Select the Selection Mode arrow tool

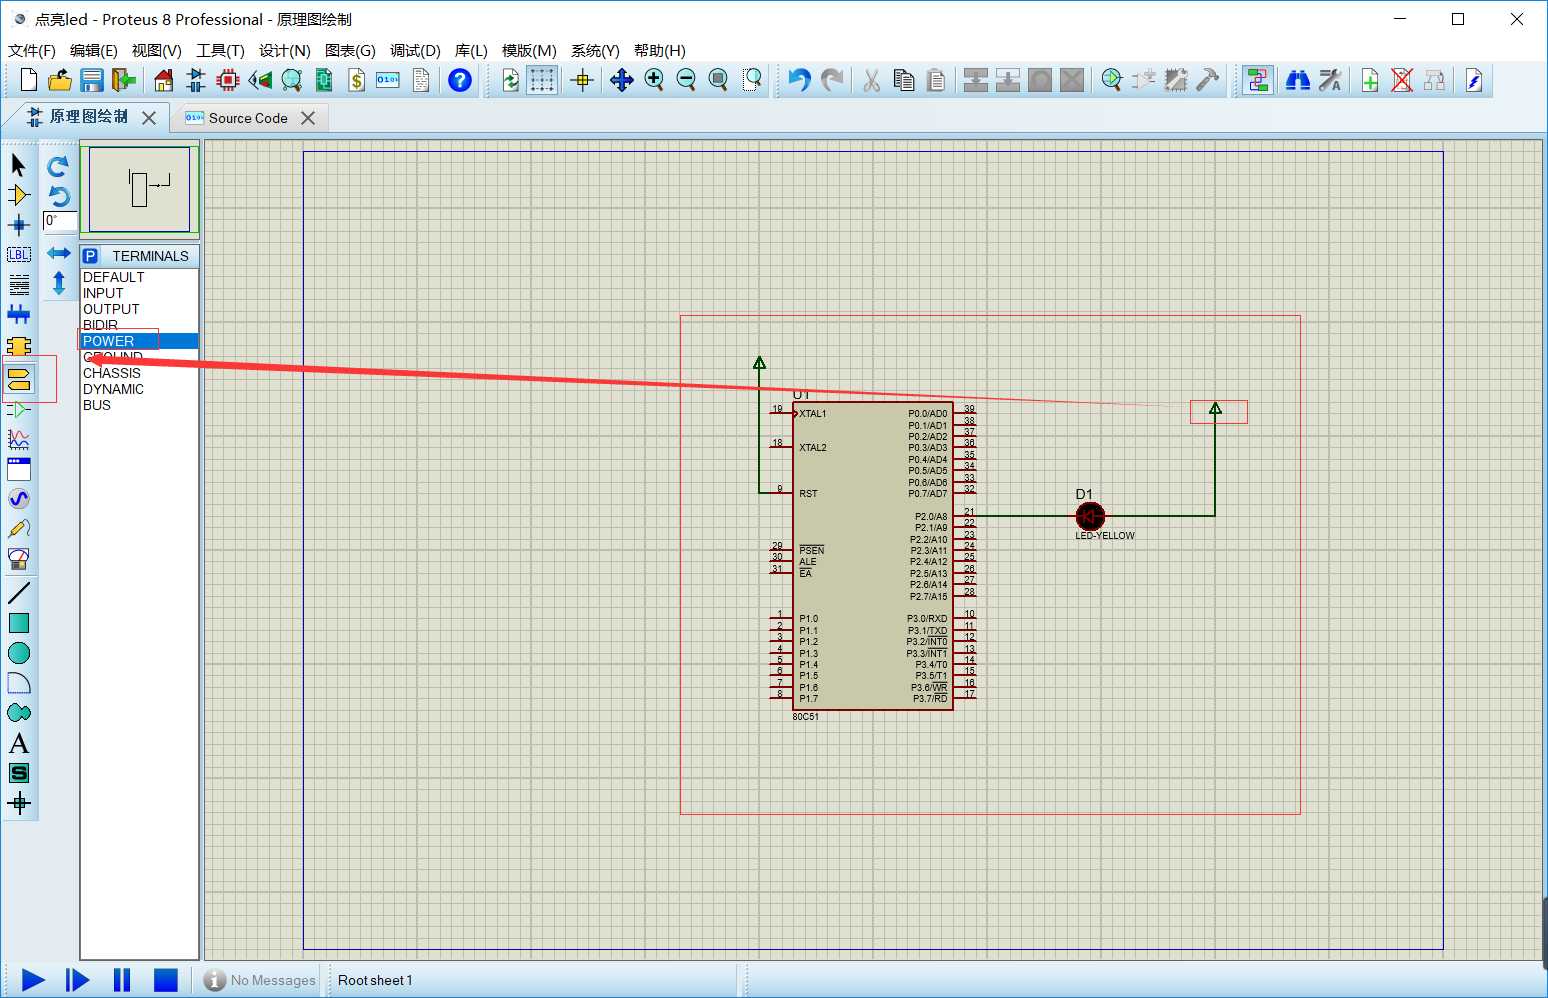[x=18, y=165]
